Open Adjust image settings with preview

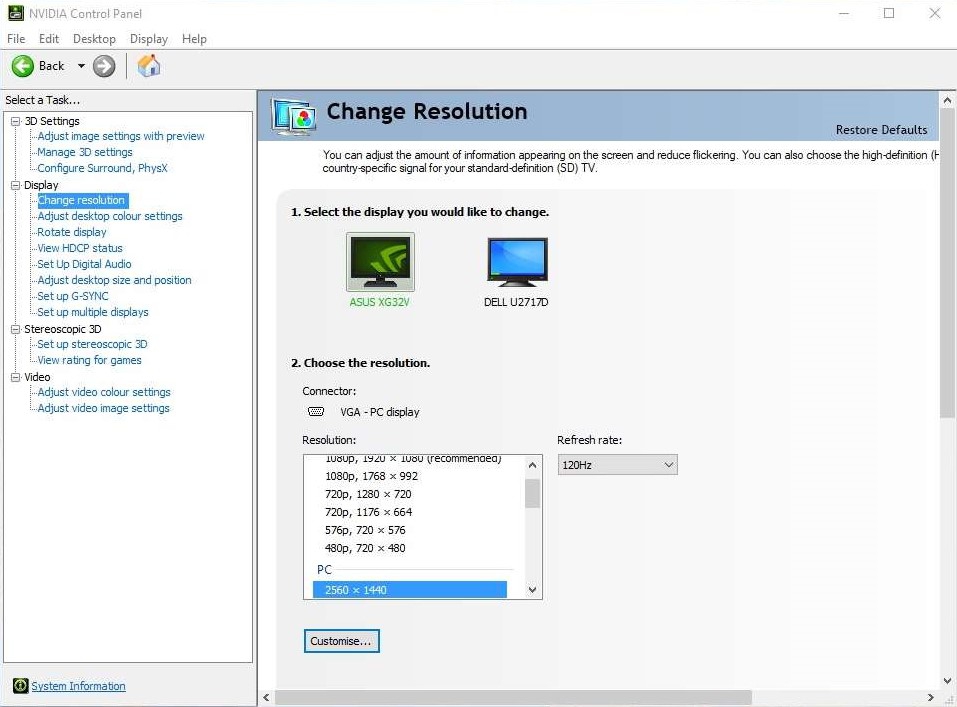tap(121, 136)
